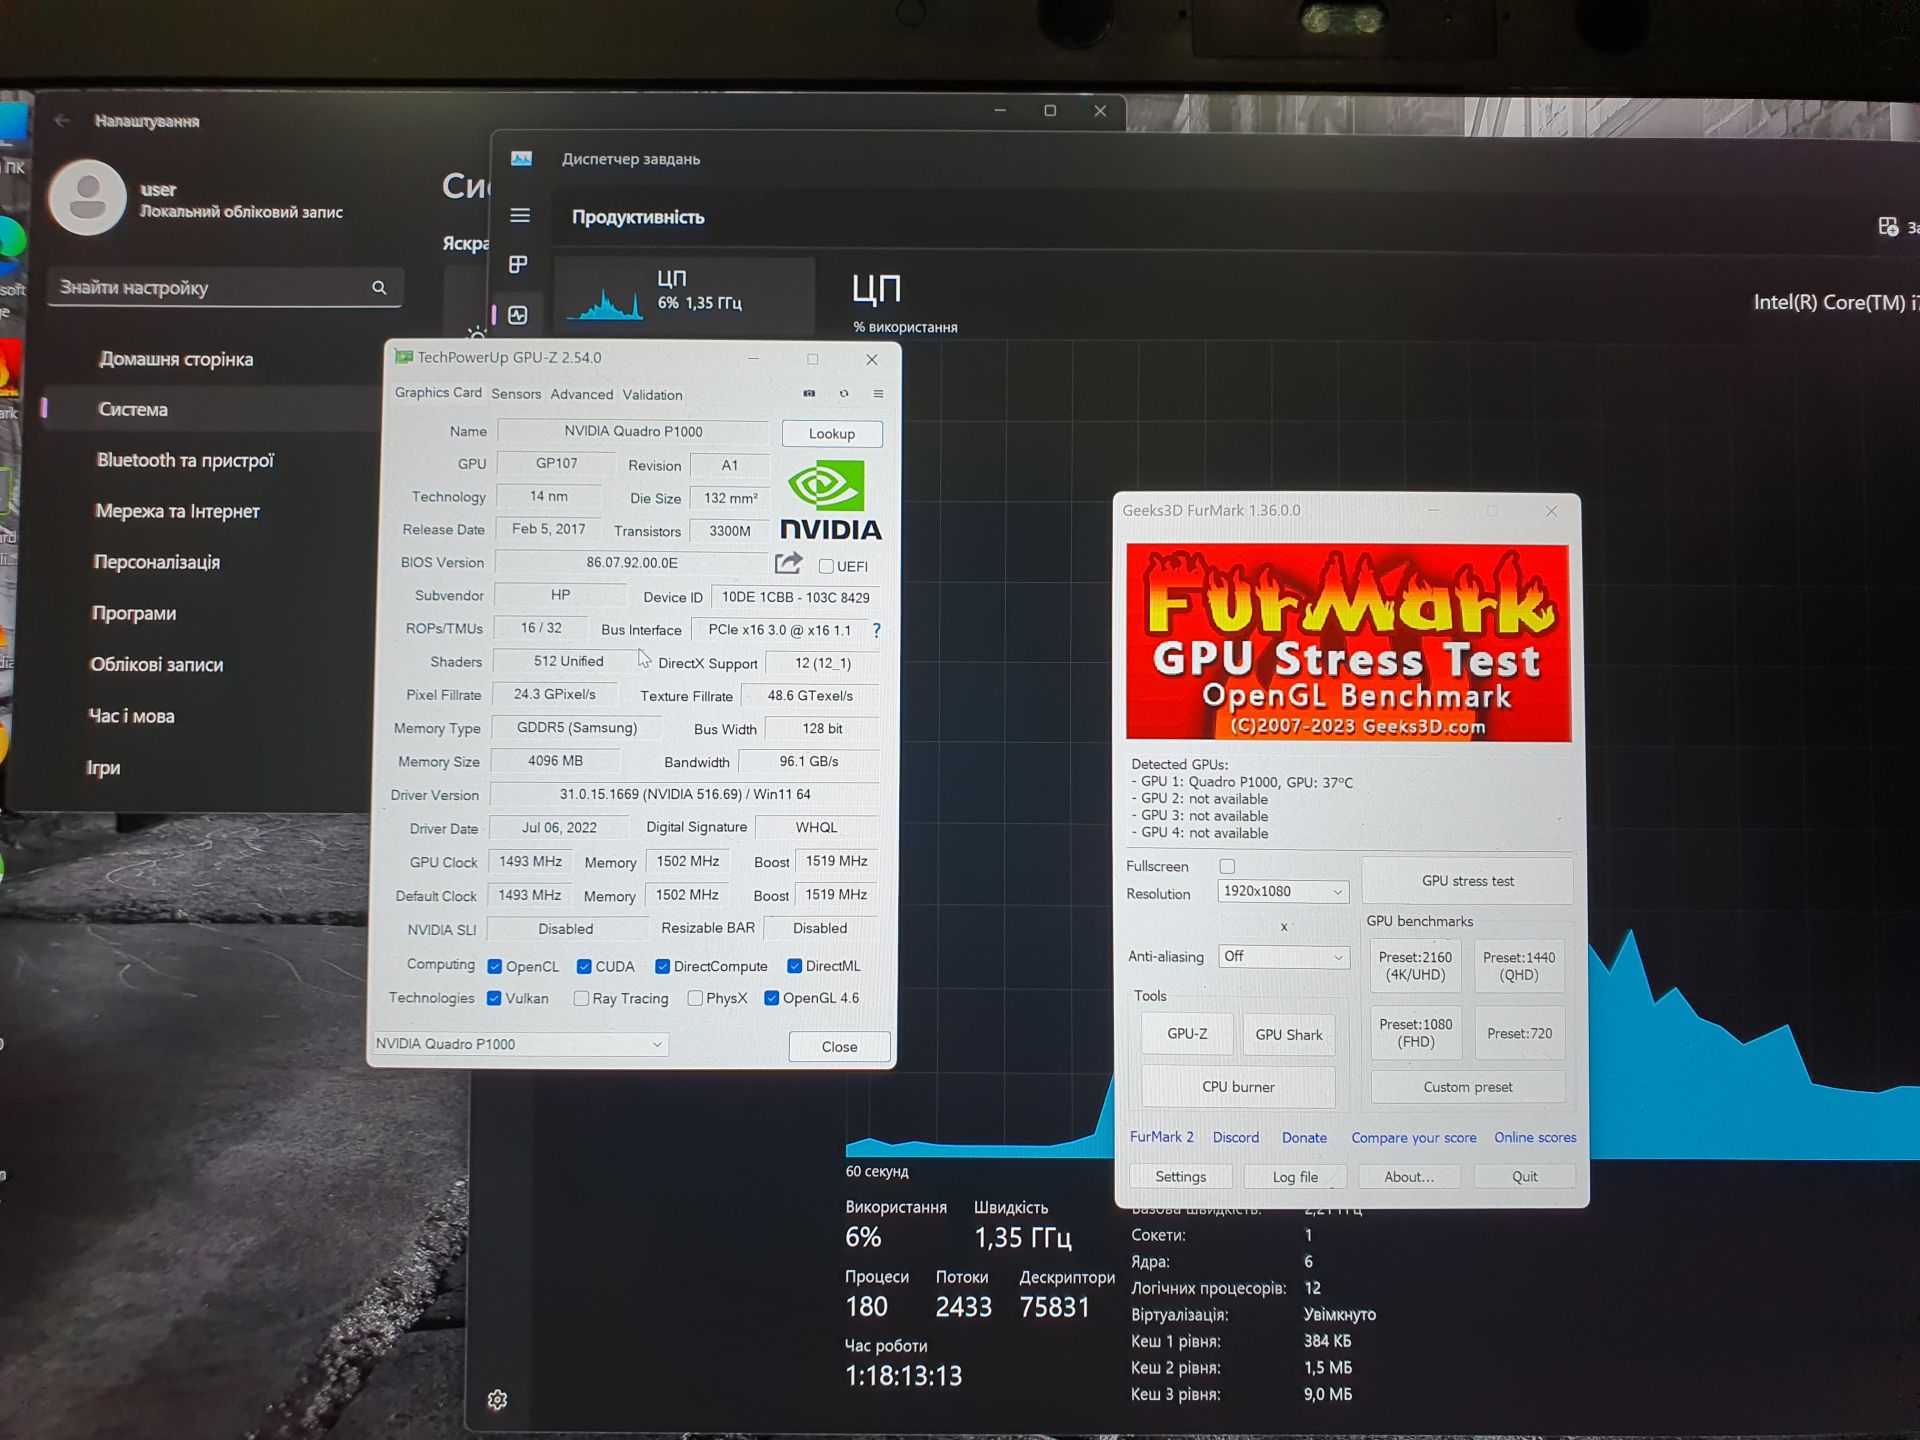Switch to the GPU-Z Sensors tab
The image size is (1920, 1440).
pyautogui.click(x=516, y=394)
